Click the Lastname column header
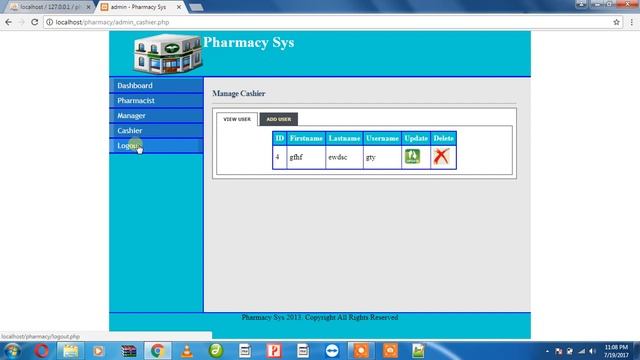This screenshot has width=640, height=360. (344, 138)
